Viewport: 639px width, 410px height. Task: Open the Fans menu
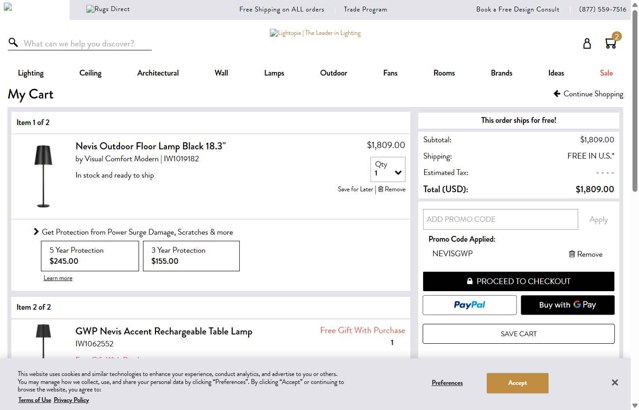coord(390,73)
